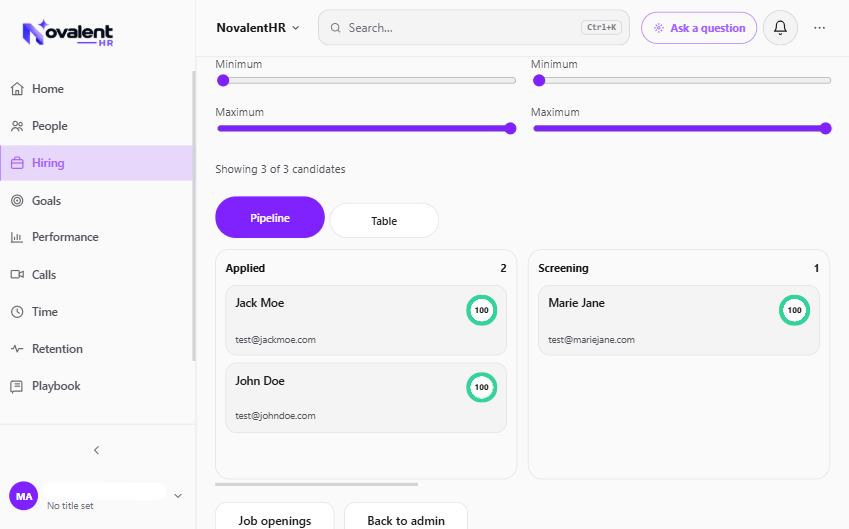Viewport: 849px width, 529px height.
Task: Go to the Retention page
Action: [x=97, y=349]
